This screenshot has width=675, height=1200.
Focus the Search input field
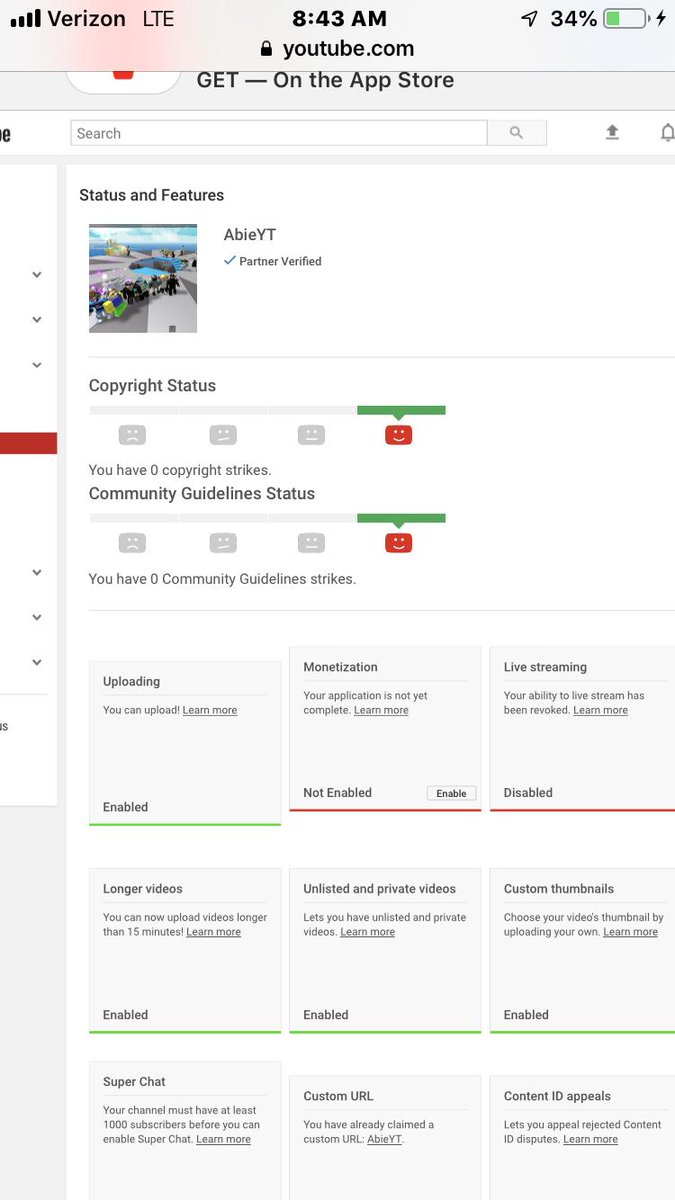coord(279,133)
